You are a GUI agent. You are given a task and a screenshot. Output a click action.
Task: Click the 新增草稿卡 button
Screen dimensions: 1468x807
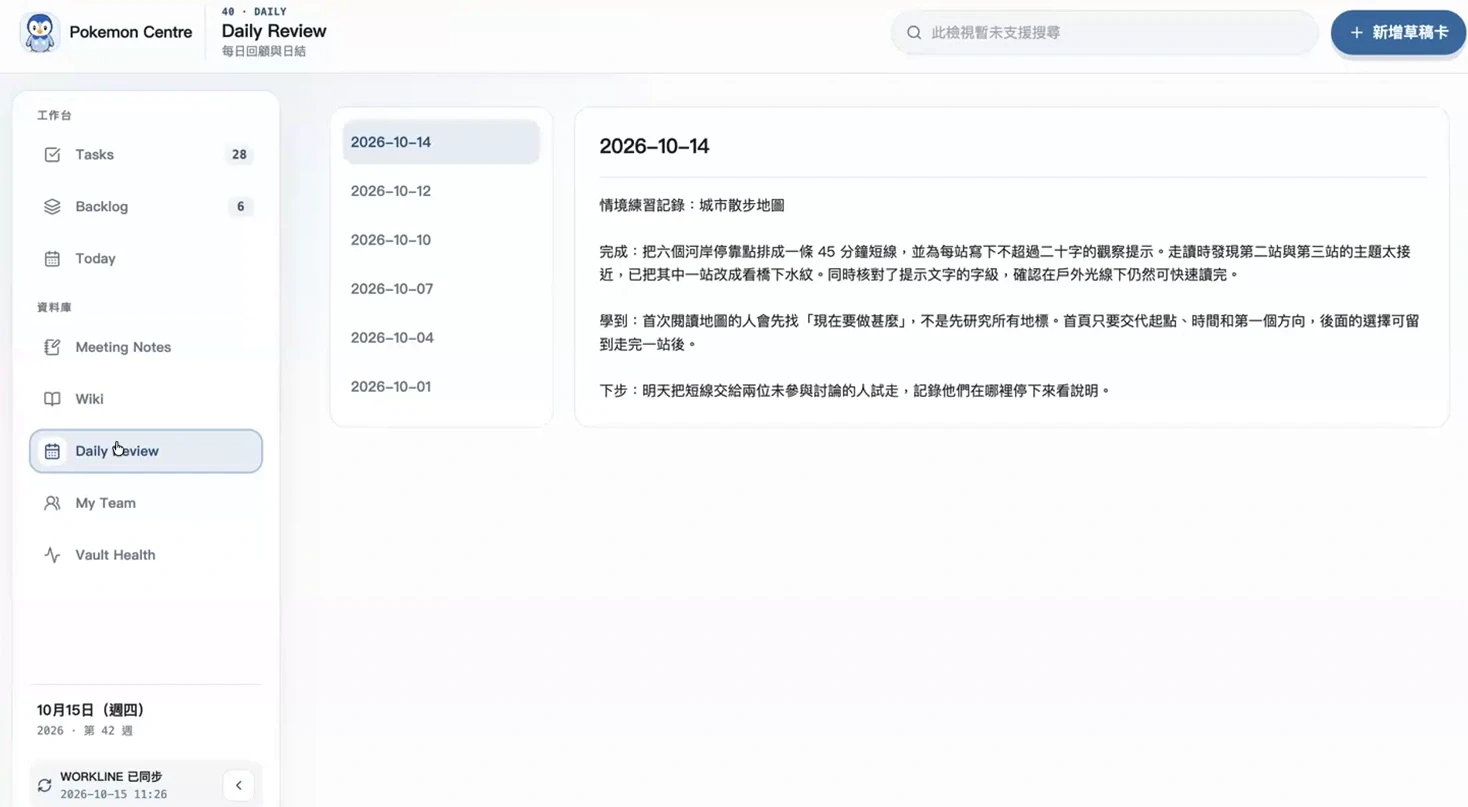pyautogui.click(x=1398, y=33)
